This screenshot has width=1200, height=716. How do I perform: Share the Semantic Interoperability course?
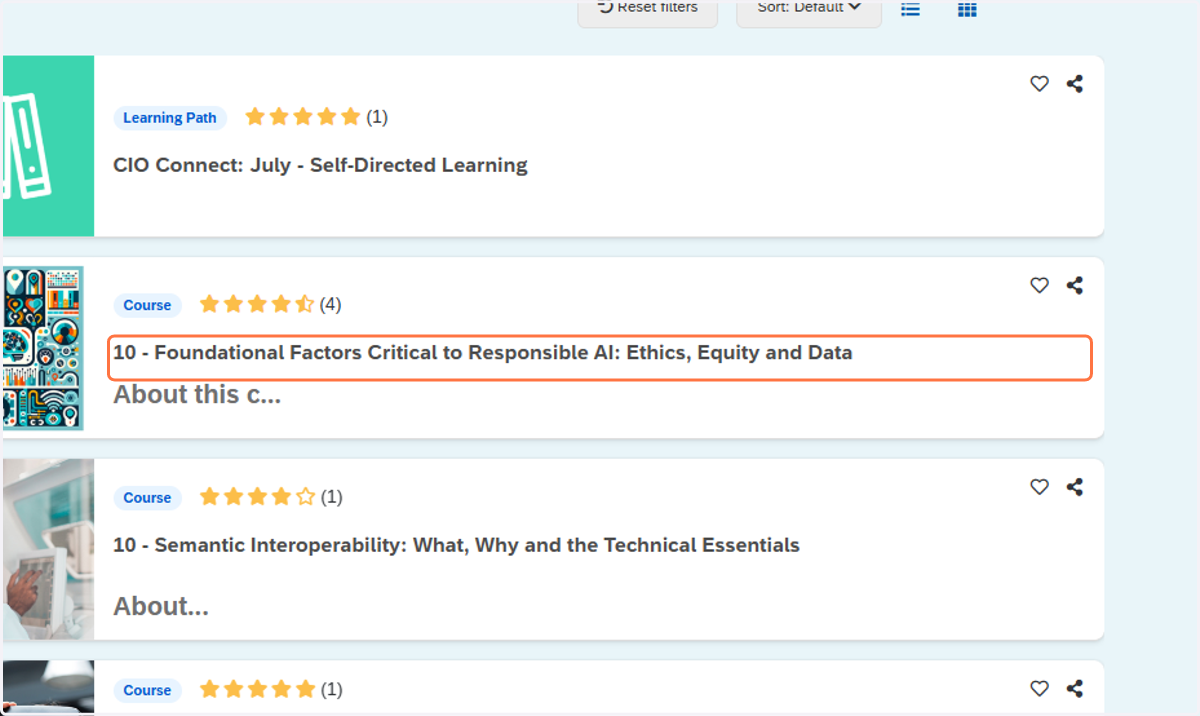[x=1075, y=487]
